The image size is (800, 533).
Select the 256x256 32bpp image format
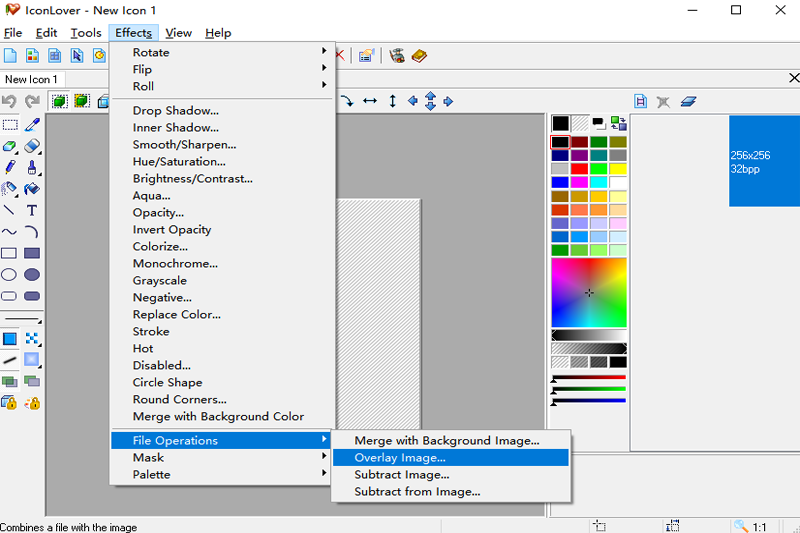[x=764, y=161]
